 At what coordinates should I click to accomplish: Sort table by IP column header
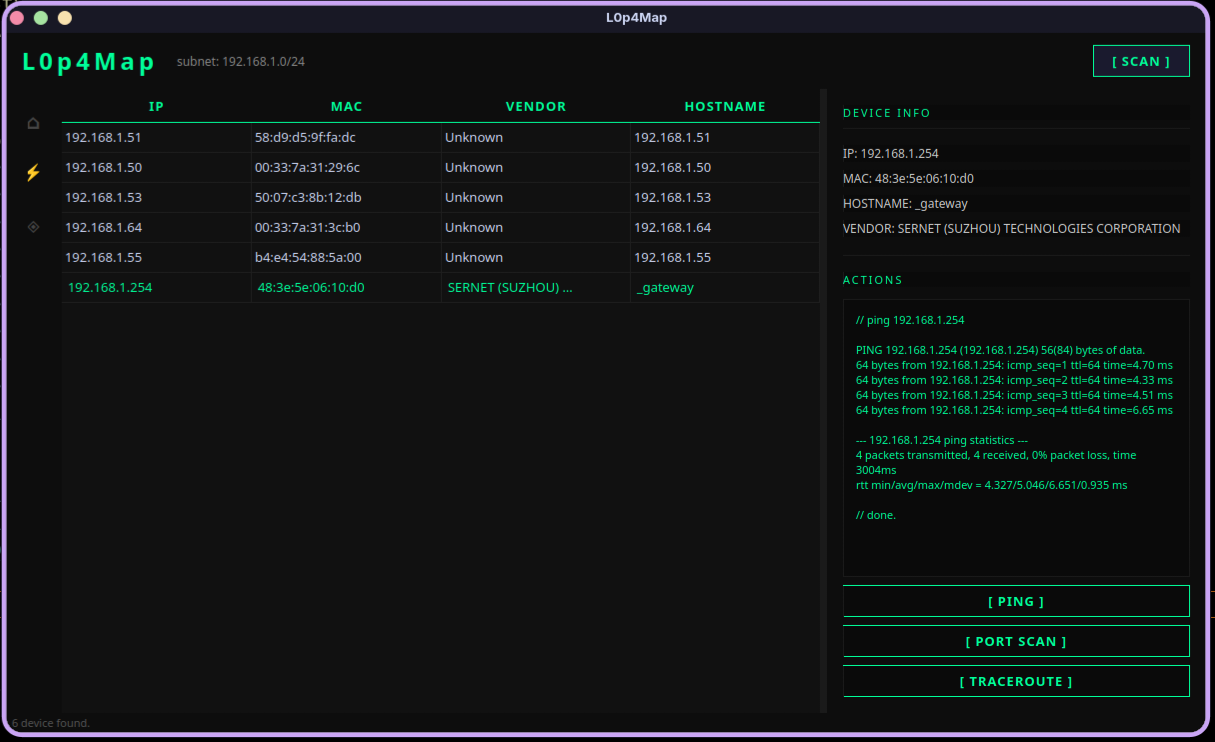[156, 106]
